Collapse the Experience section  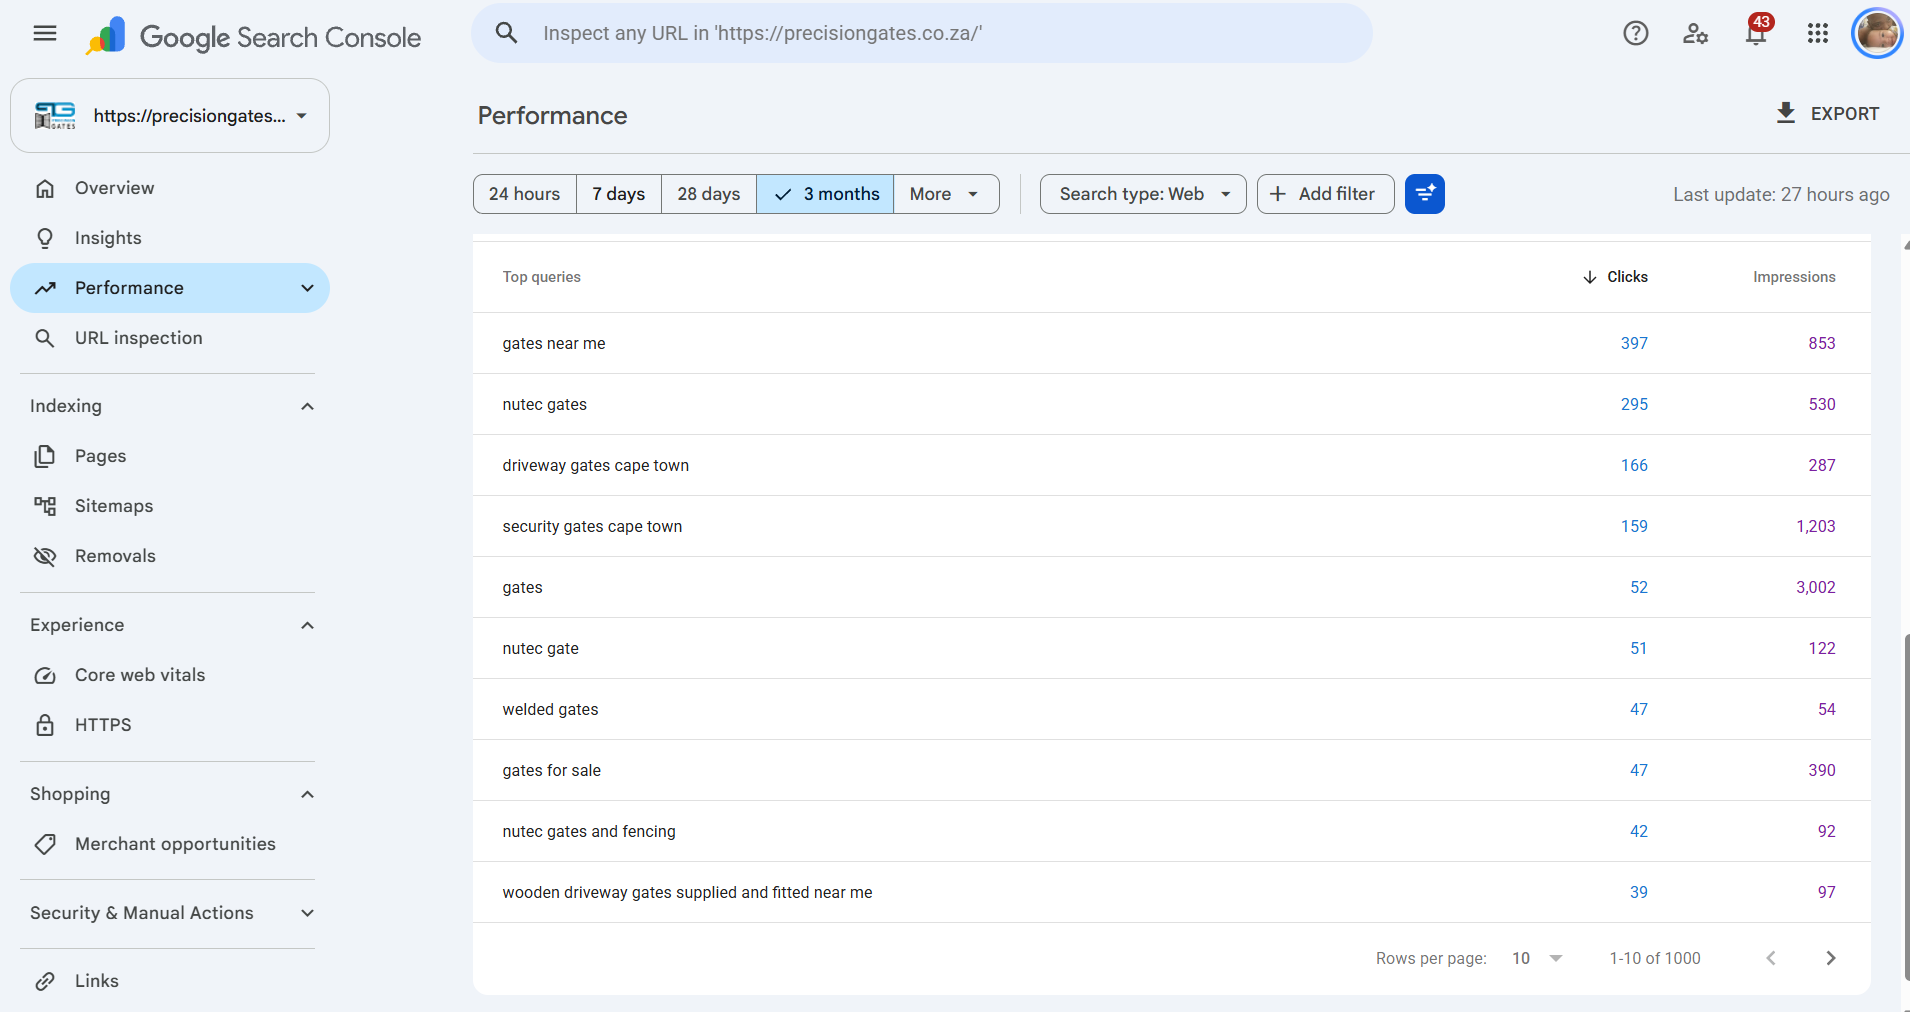click(307, 625)
